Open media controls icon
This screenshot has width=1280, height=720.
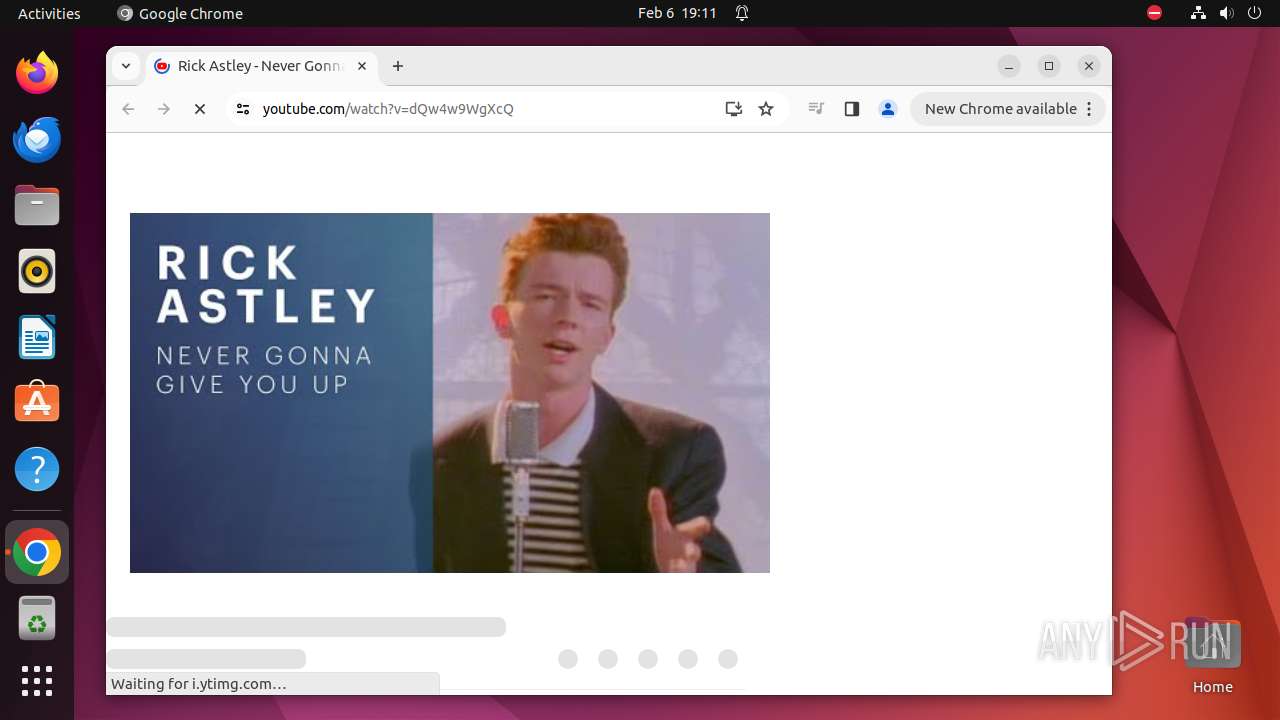tap(816, 109)
